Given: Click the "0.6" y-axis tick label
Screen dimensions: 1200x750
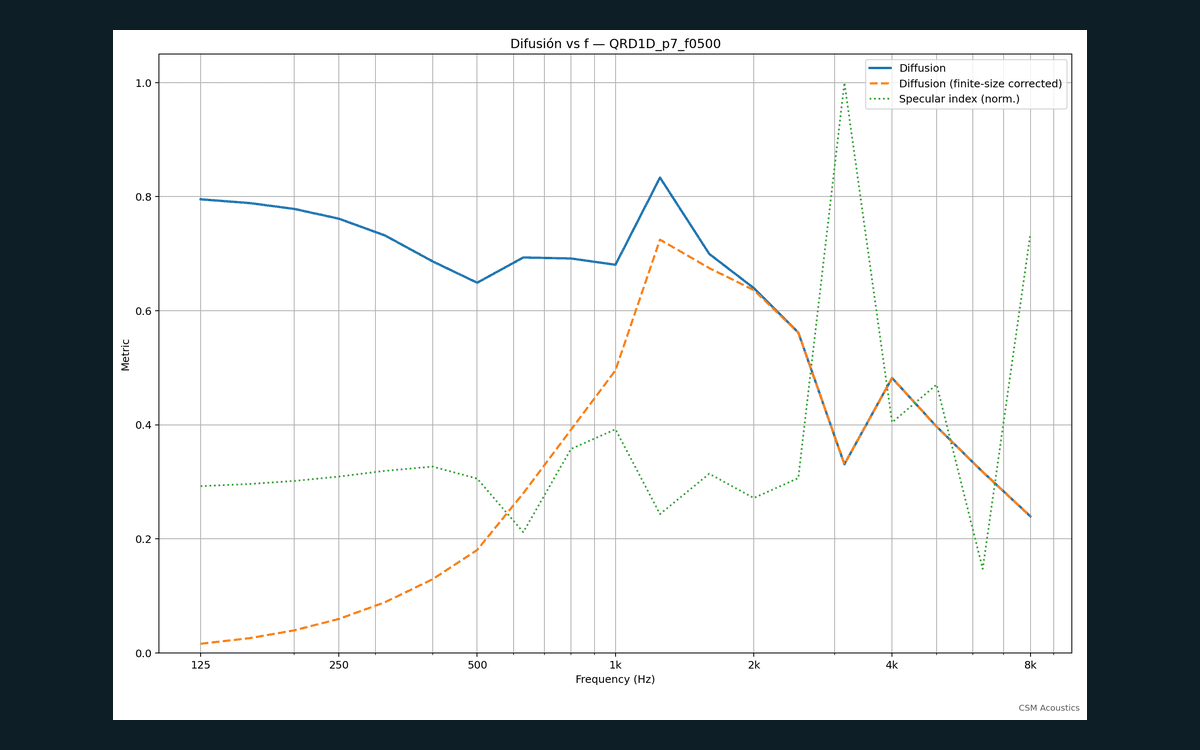Looking at the screenshot, I should (x=144, y=311).
